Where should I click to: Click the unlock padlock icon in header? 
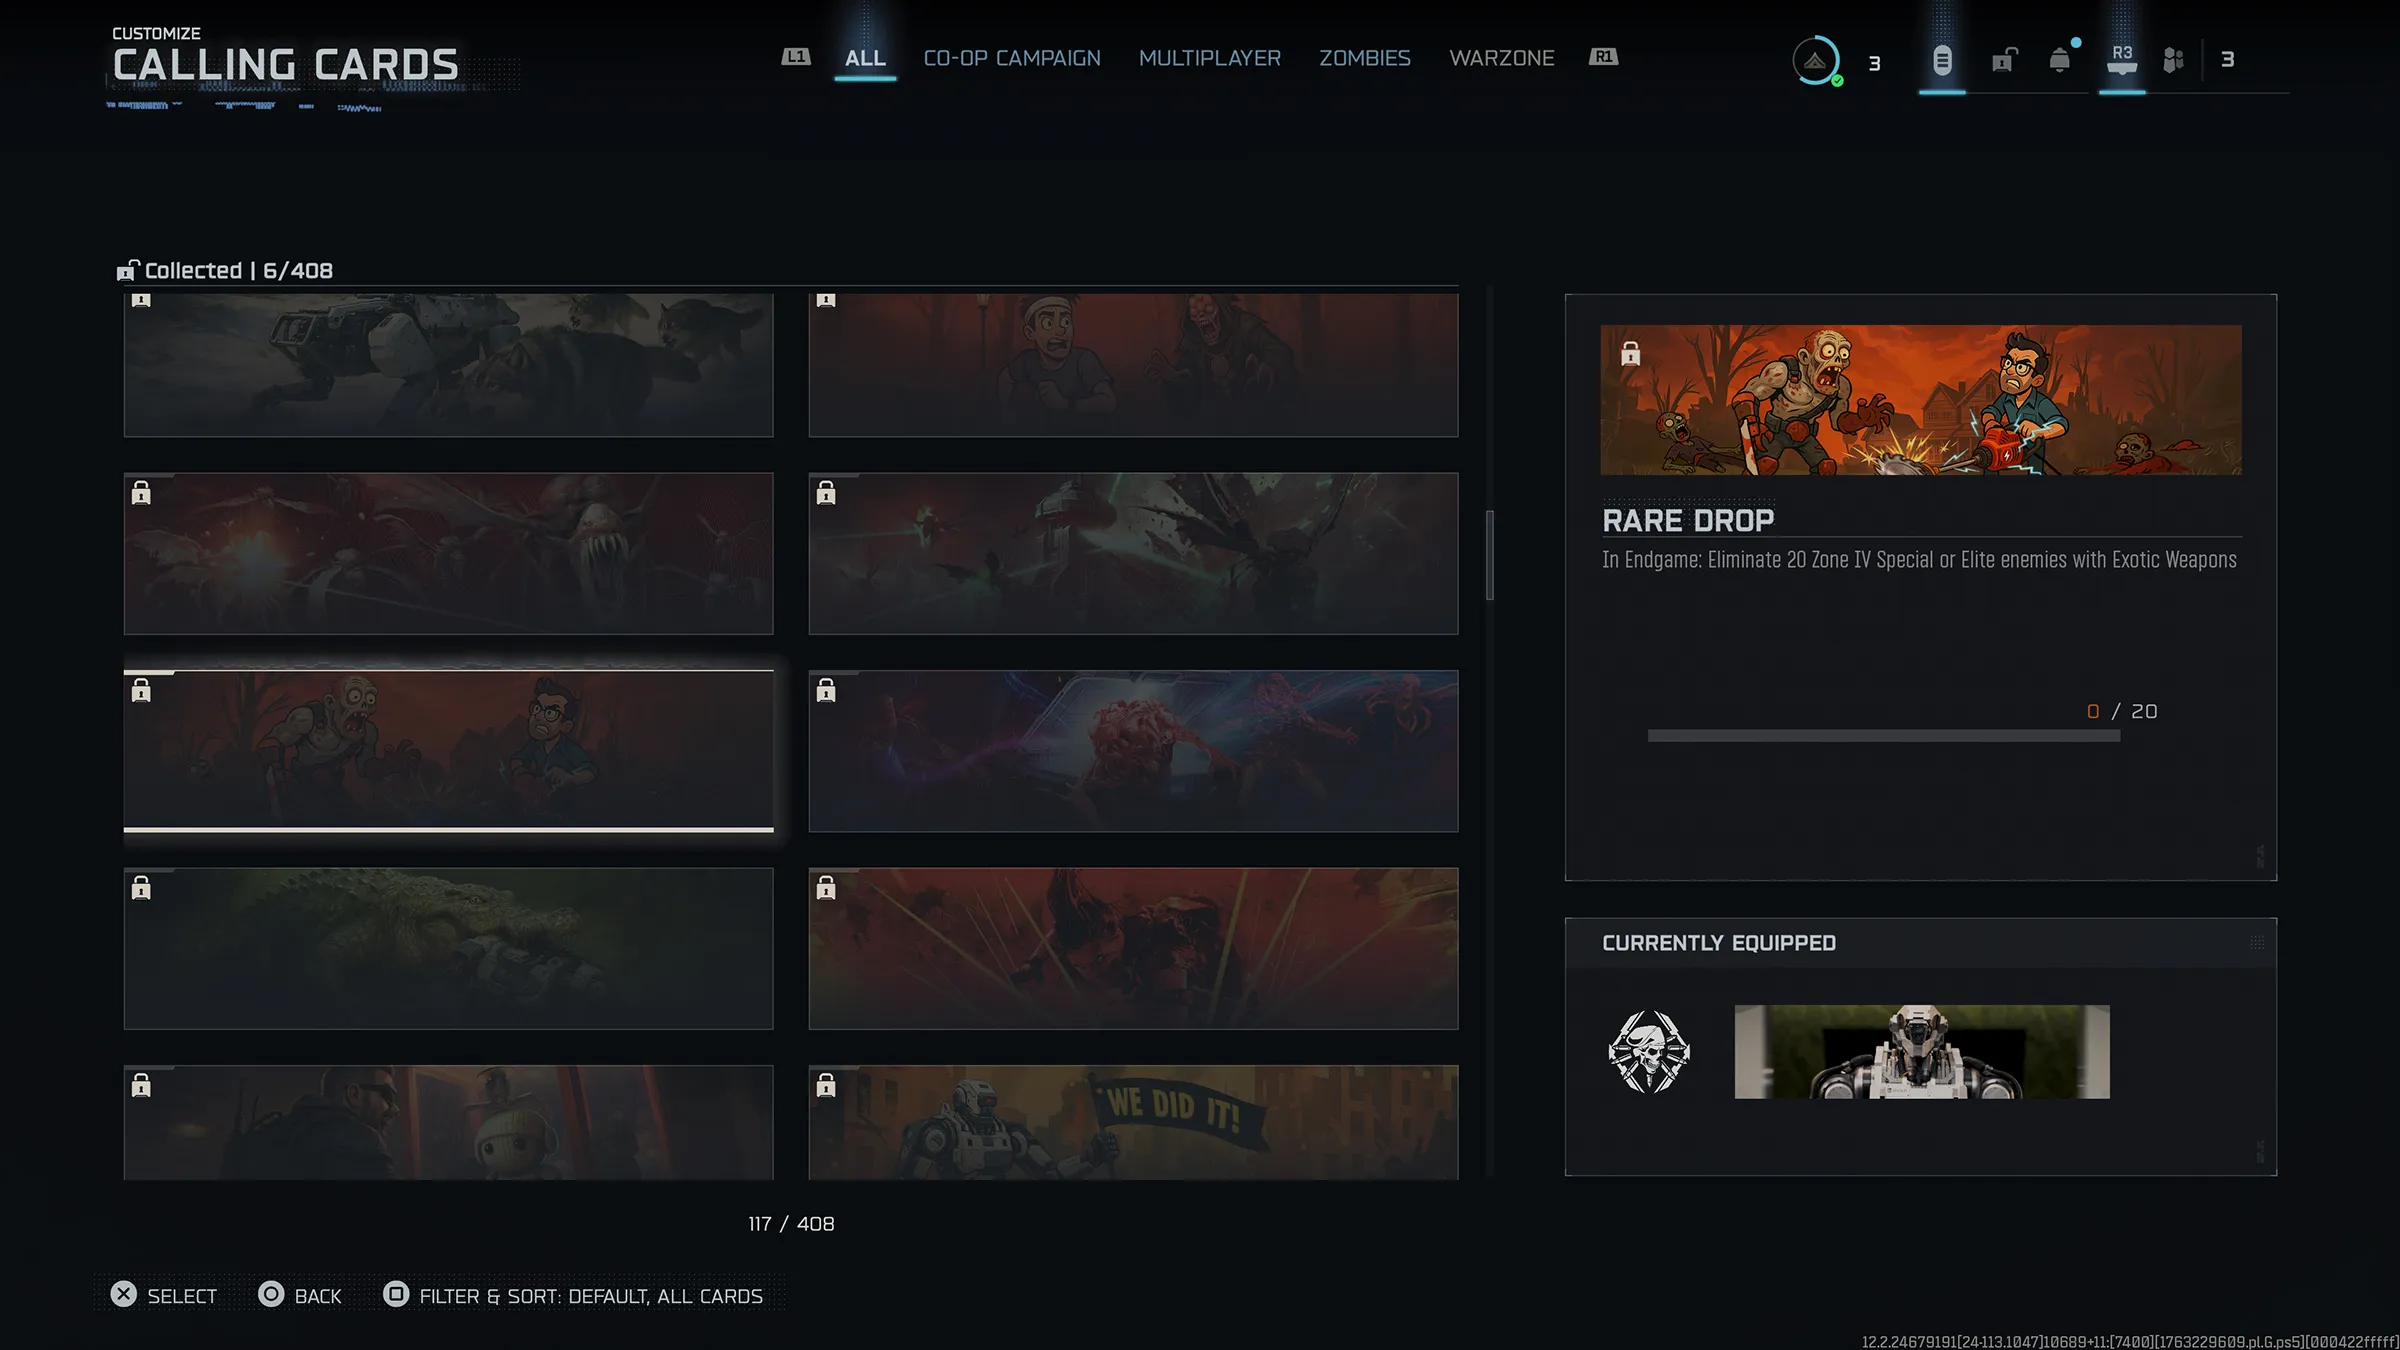point(2004,60)
